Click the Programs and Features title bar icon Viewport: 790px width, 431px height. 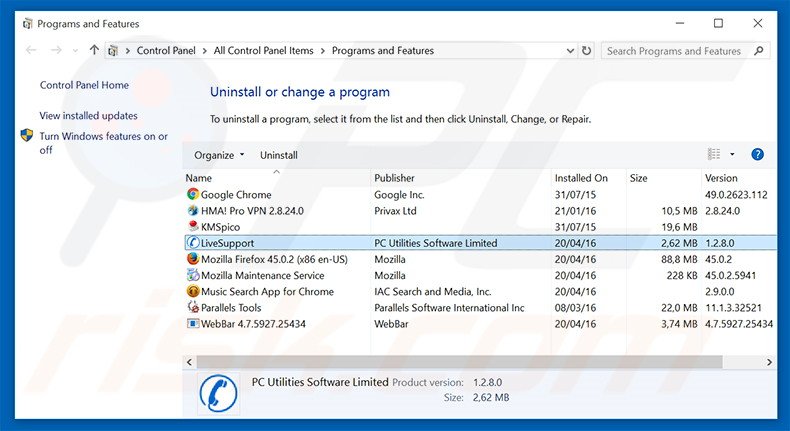[28, 24]
